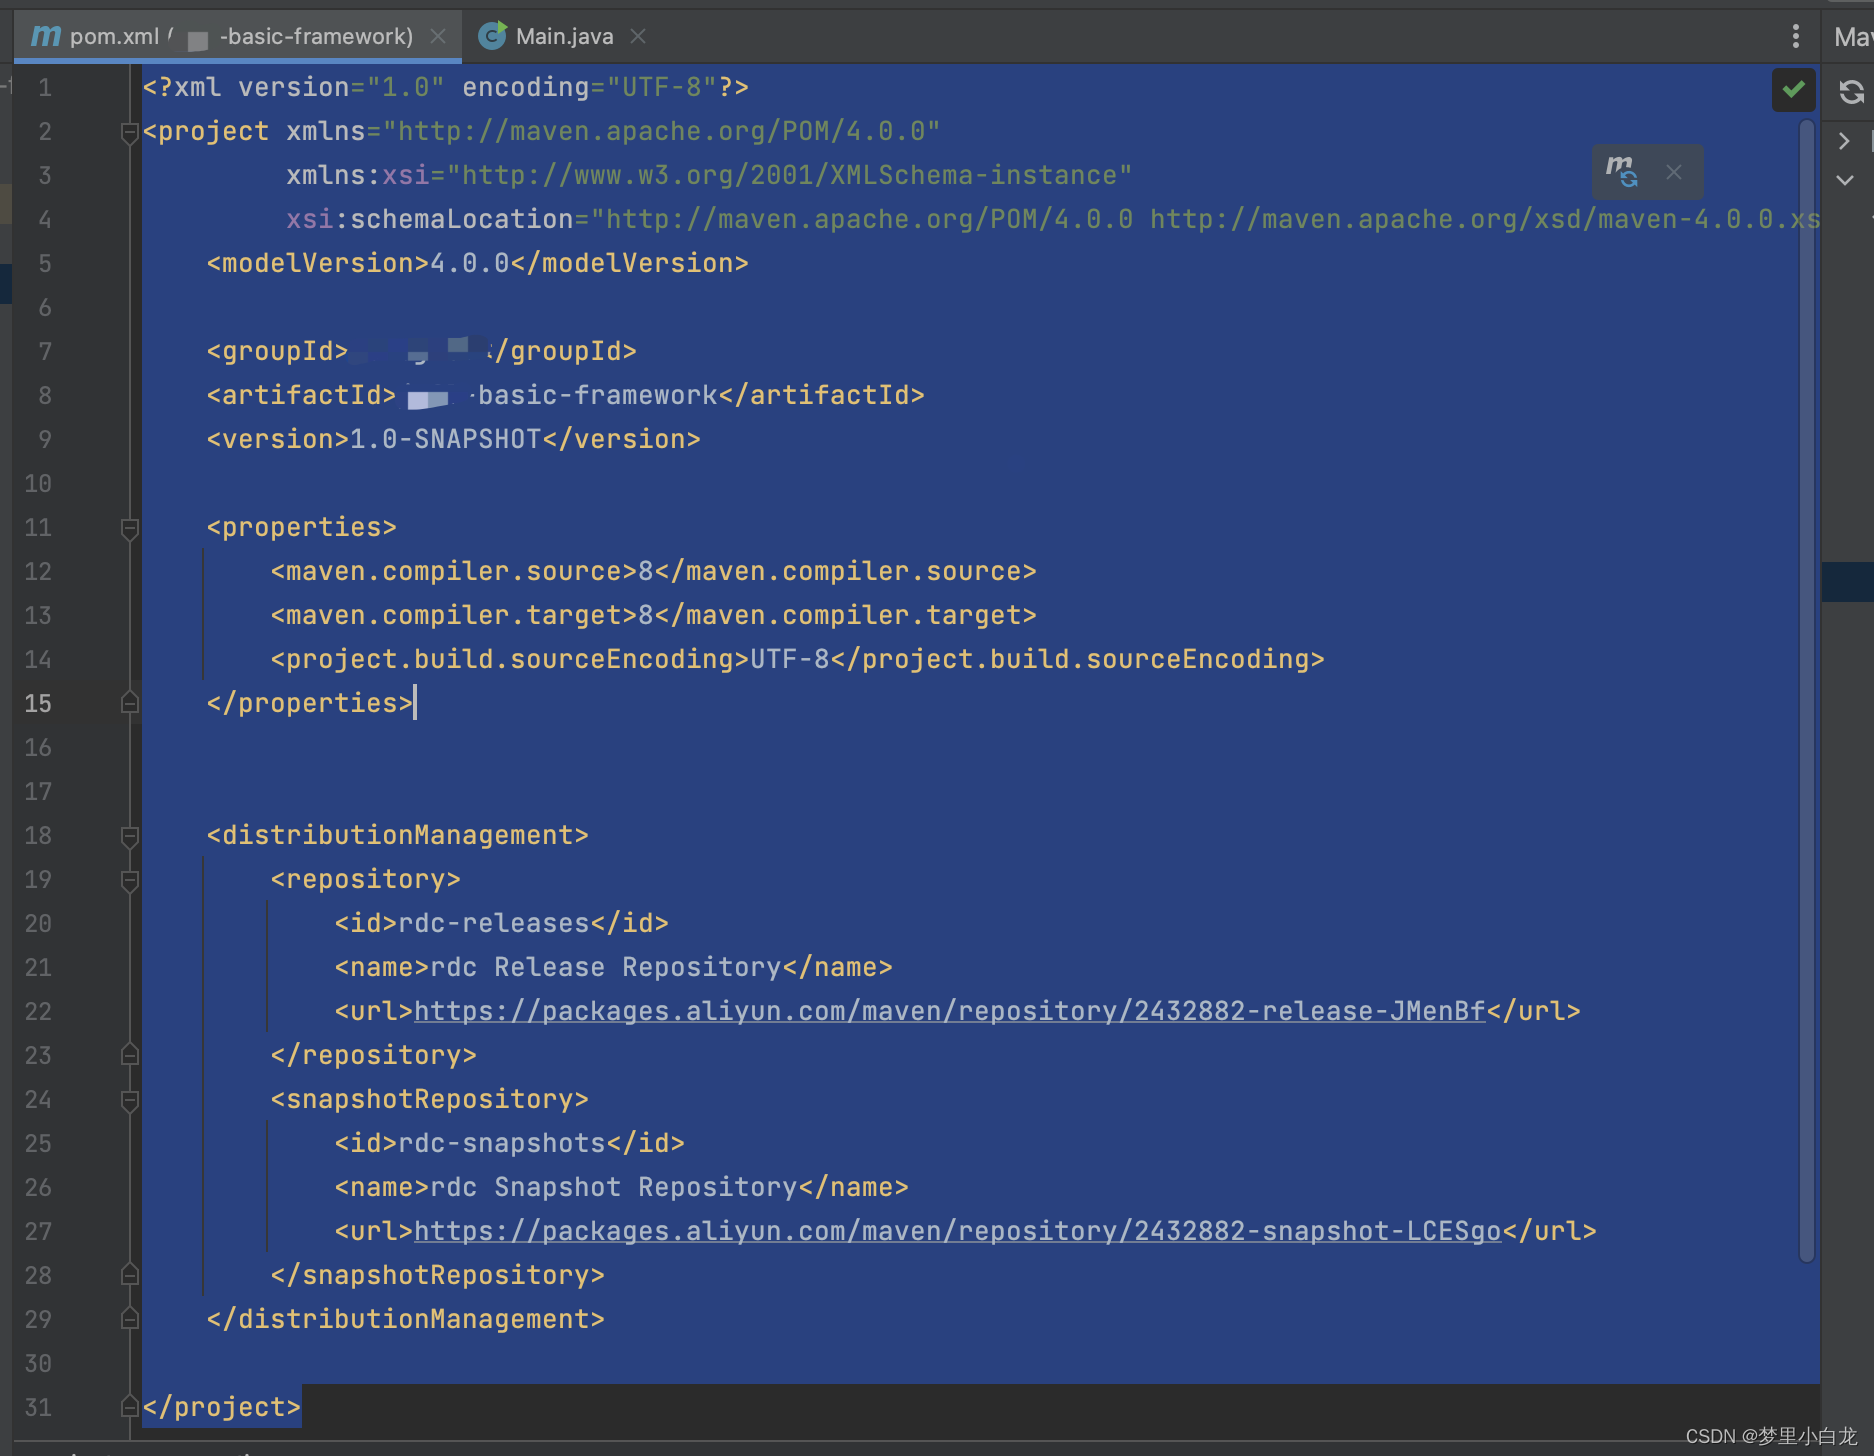Collapse the properties block fold marker
Viewport: 1874px width, 1456px height.
pyautogui.click(x=129, y=528)
